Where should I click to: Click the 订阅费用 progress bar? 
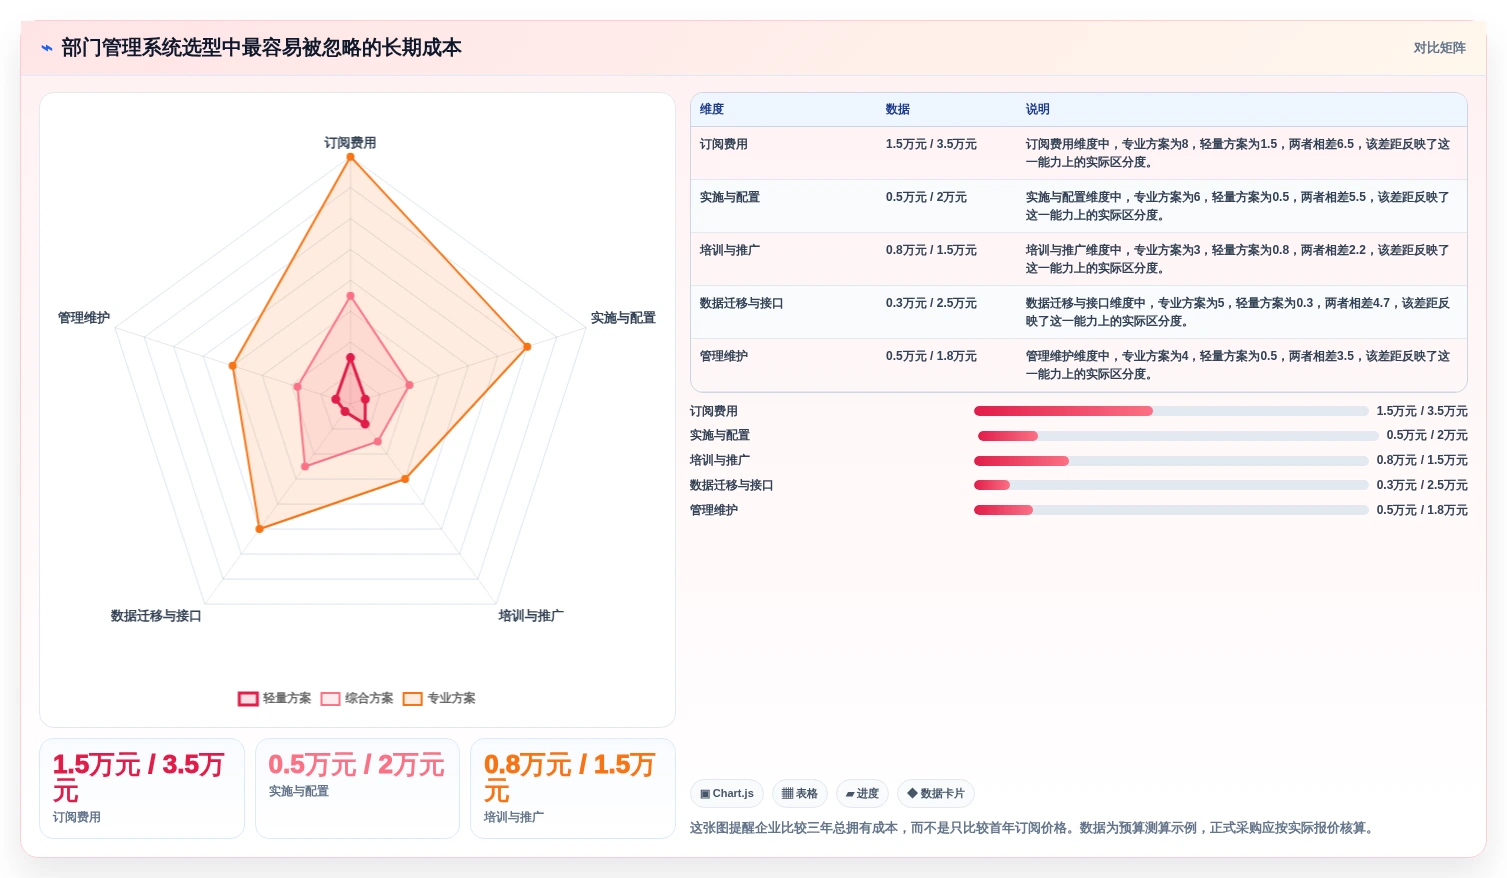[x=1171, y=411]
